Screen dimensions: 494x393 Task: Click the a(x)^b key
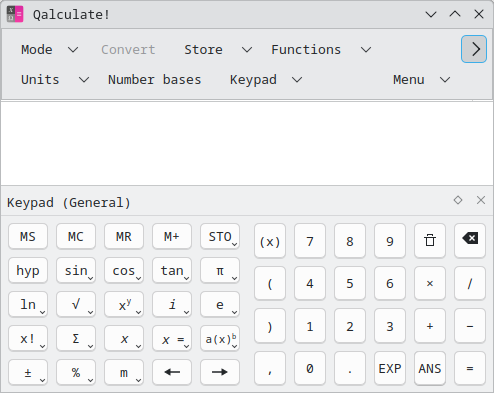point(220,338)
